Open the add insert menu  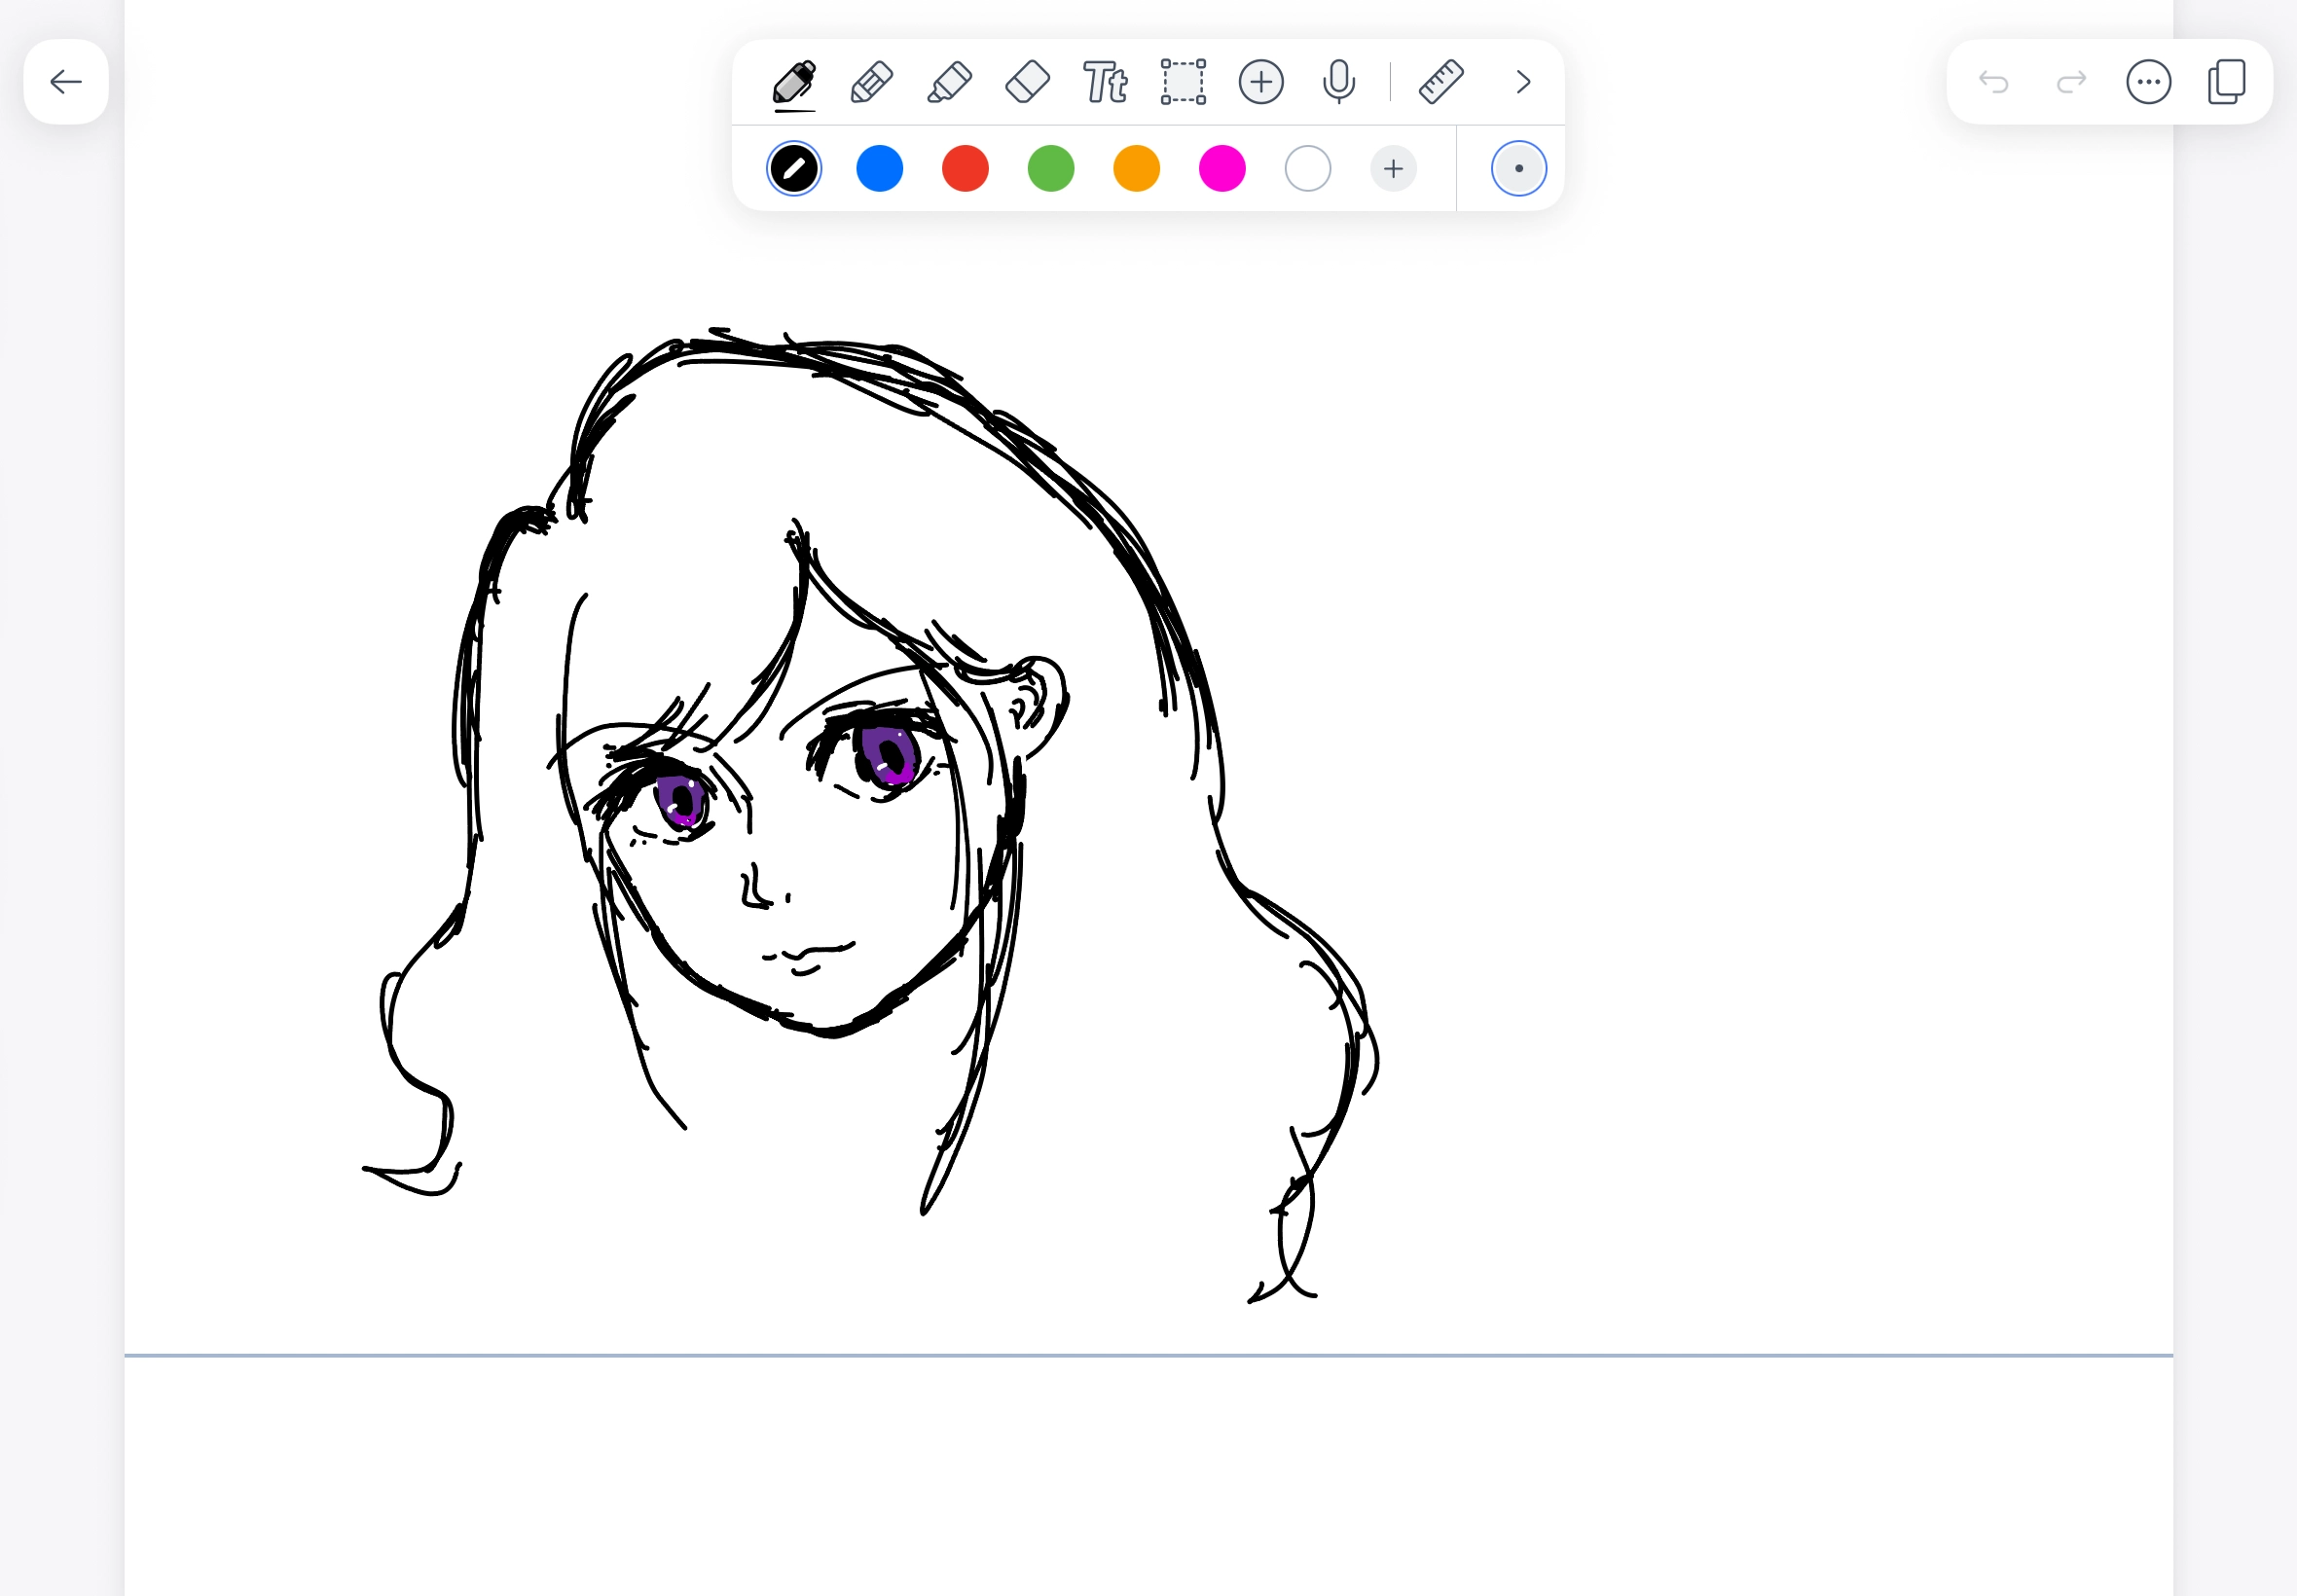1261,82
